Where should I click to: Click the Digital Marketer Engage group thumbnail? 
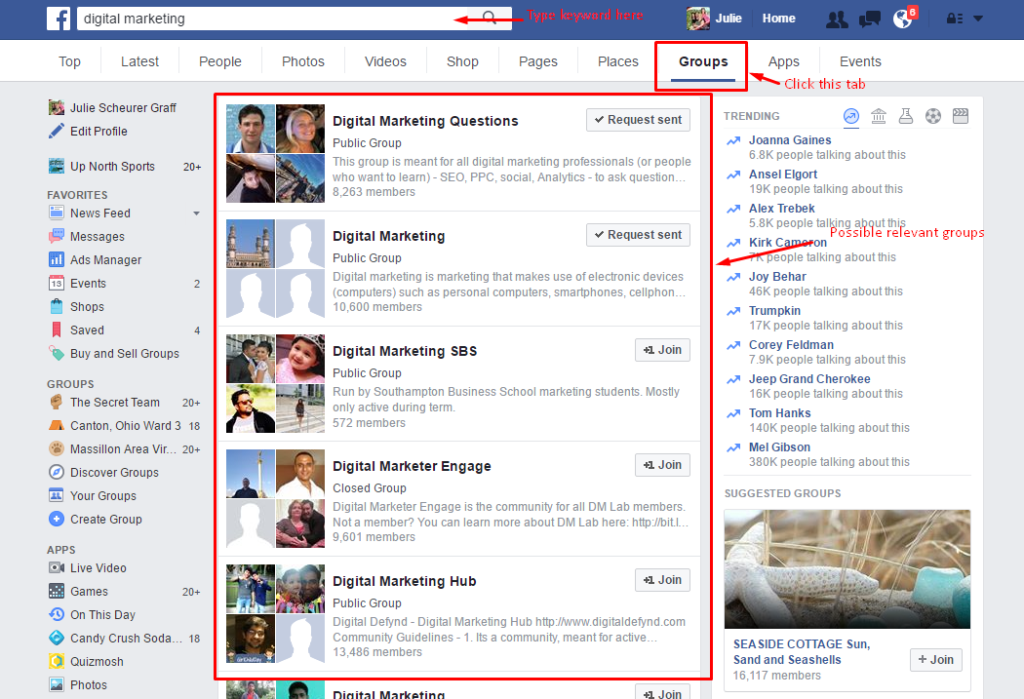click(x=275, y=498)
